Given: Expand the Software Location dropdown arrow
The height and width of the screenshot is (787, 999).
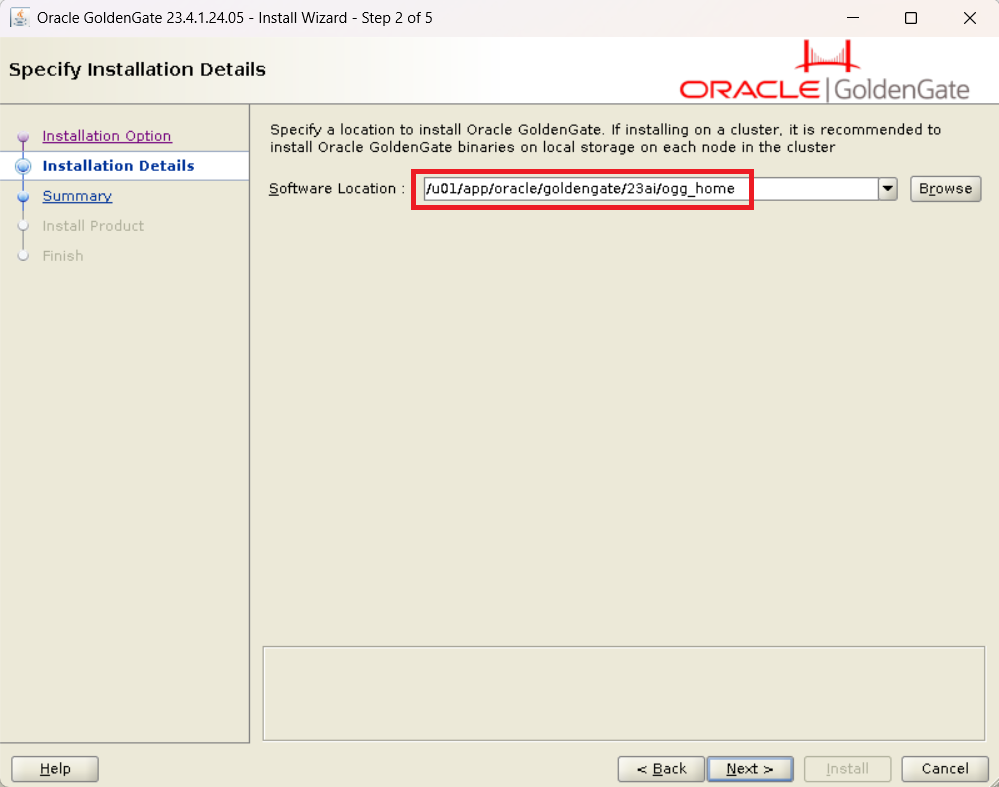Looking at the screenshot, I should 887,189.
